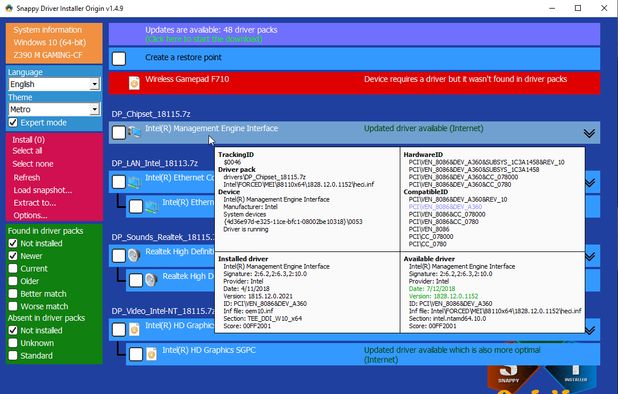Click the nested Intel Ethernet child row icon
This screenshot has height=394, width=618.
(x=152, y=206)
